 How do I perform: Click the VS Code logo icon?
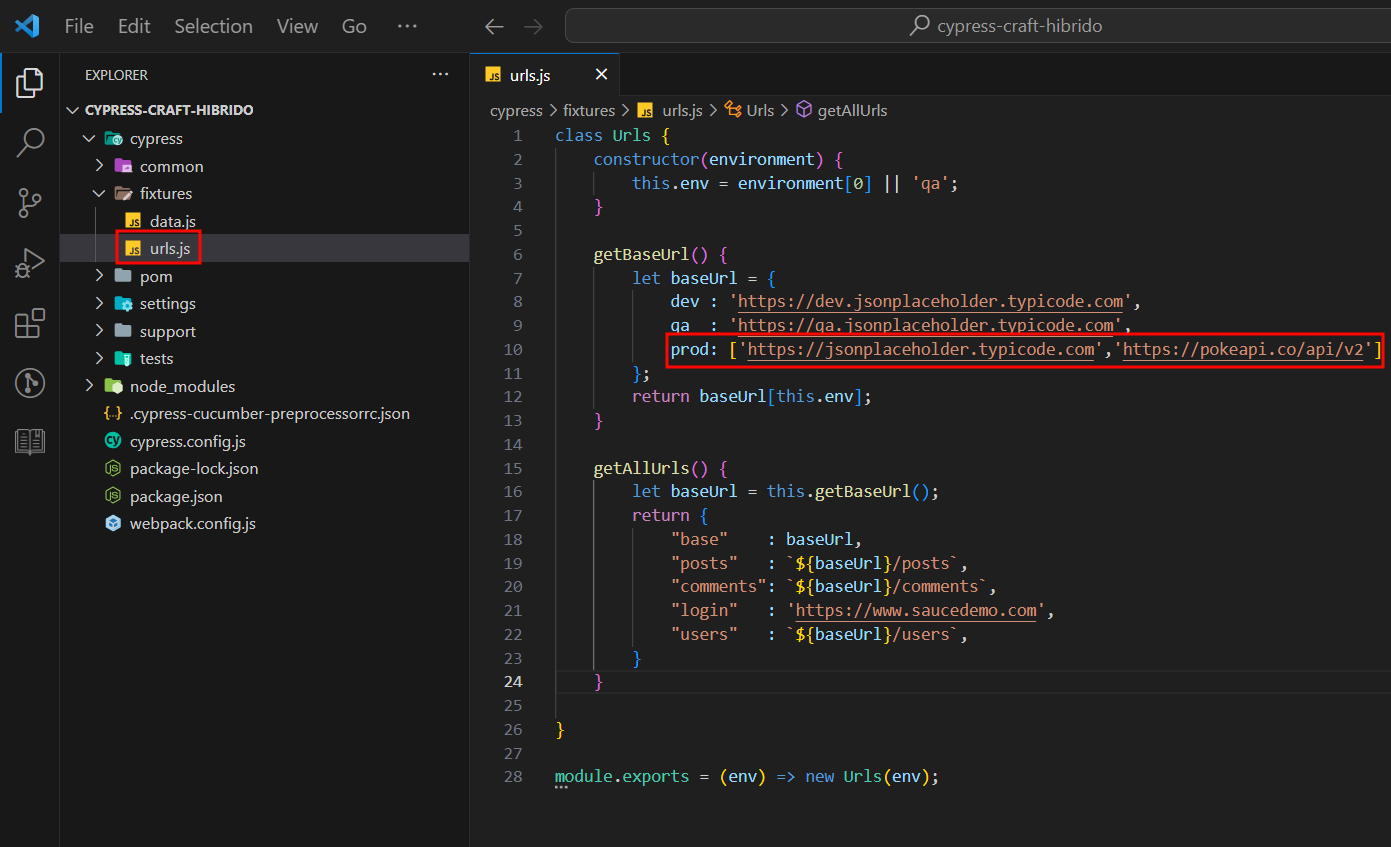point(27,26)
